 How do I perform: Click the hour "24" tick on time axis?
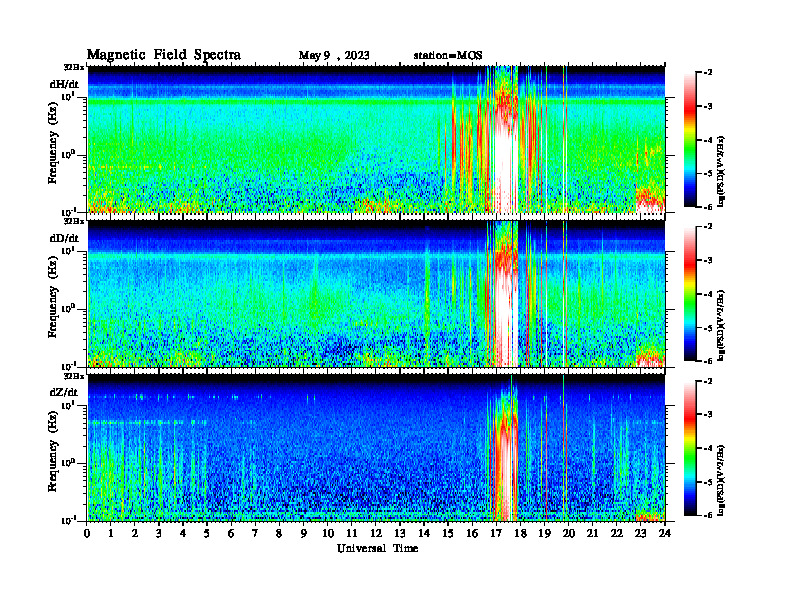tap(665, 534)
